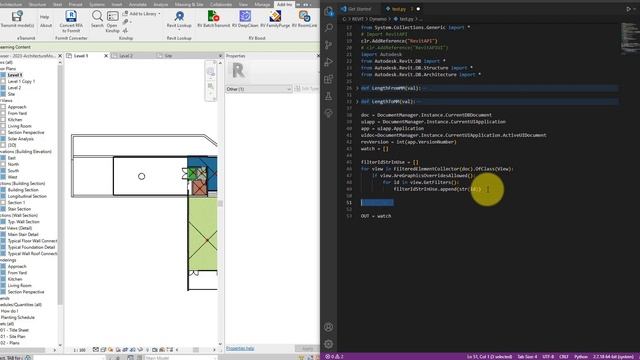Open VS Code Extensions icon
The height and width of the screenshot is (360, 640).
coord(329,79)
